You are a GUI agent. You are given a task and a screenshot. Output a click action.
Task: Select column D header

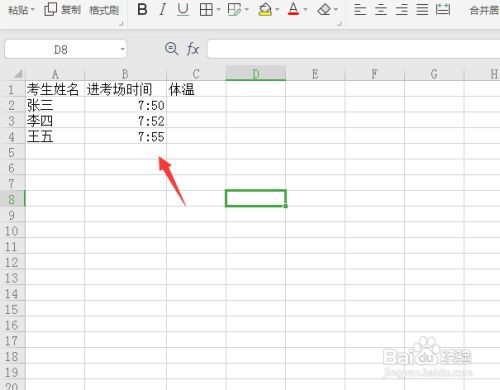[x=256, y=73]
